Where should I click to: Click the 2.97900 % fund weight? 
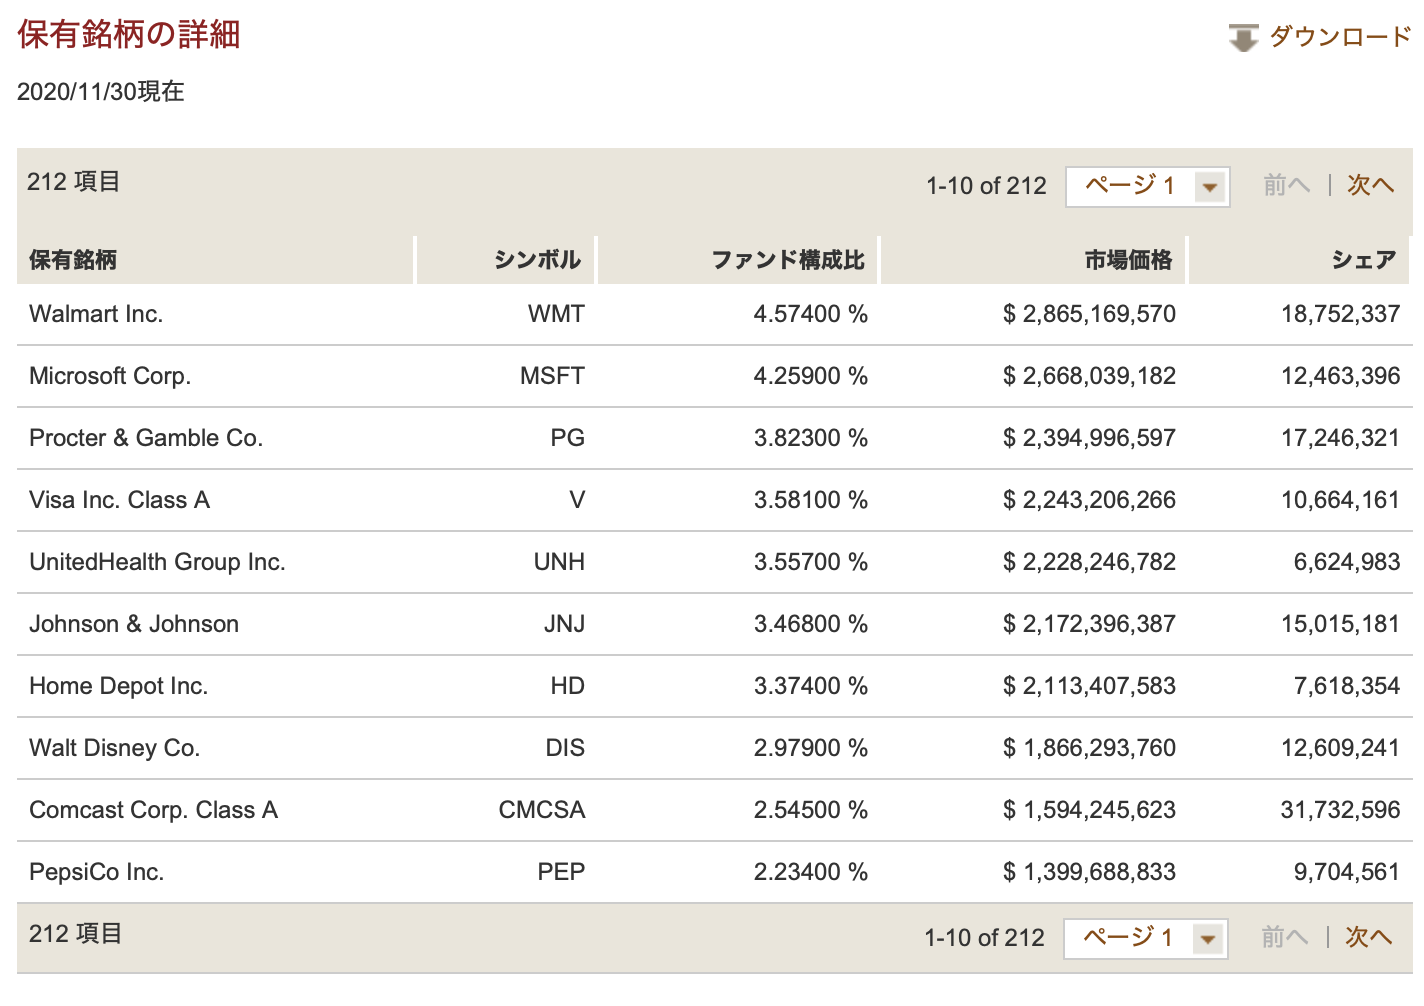click(x=810, y=748)
